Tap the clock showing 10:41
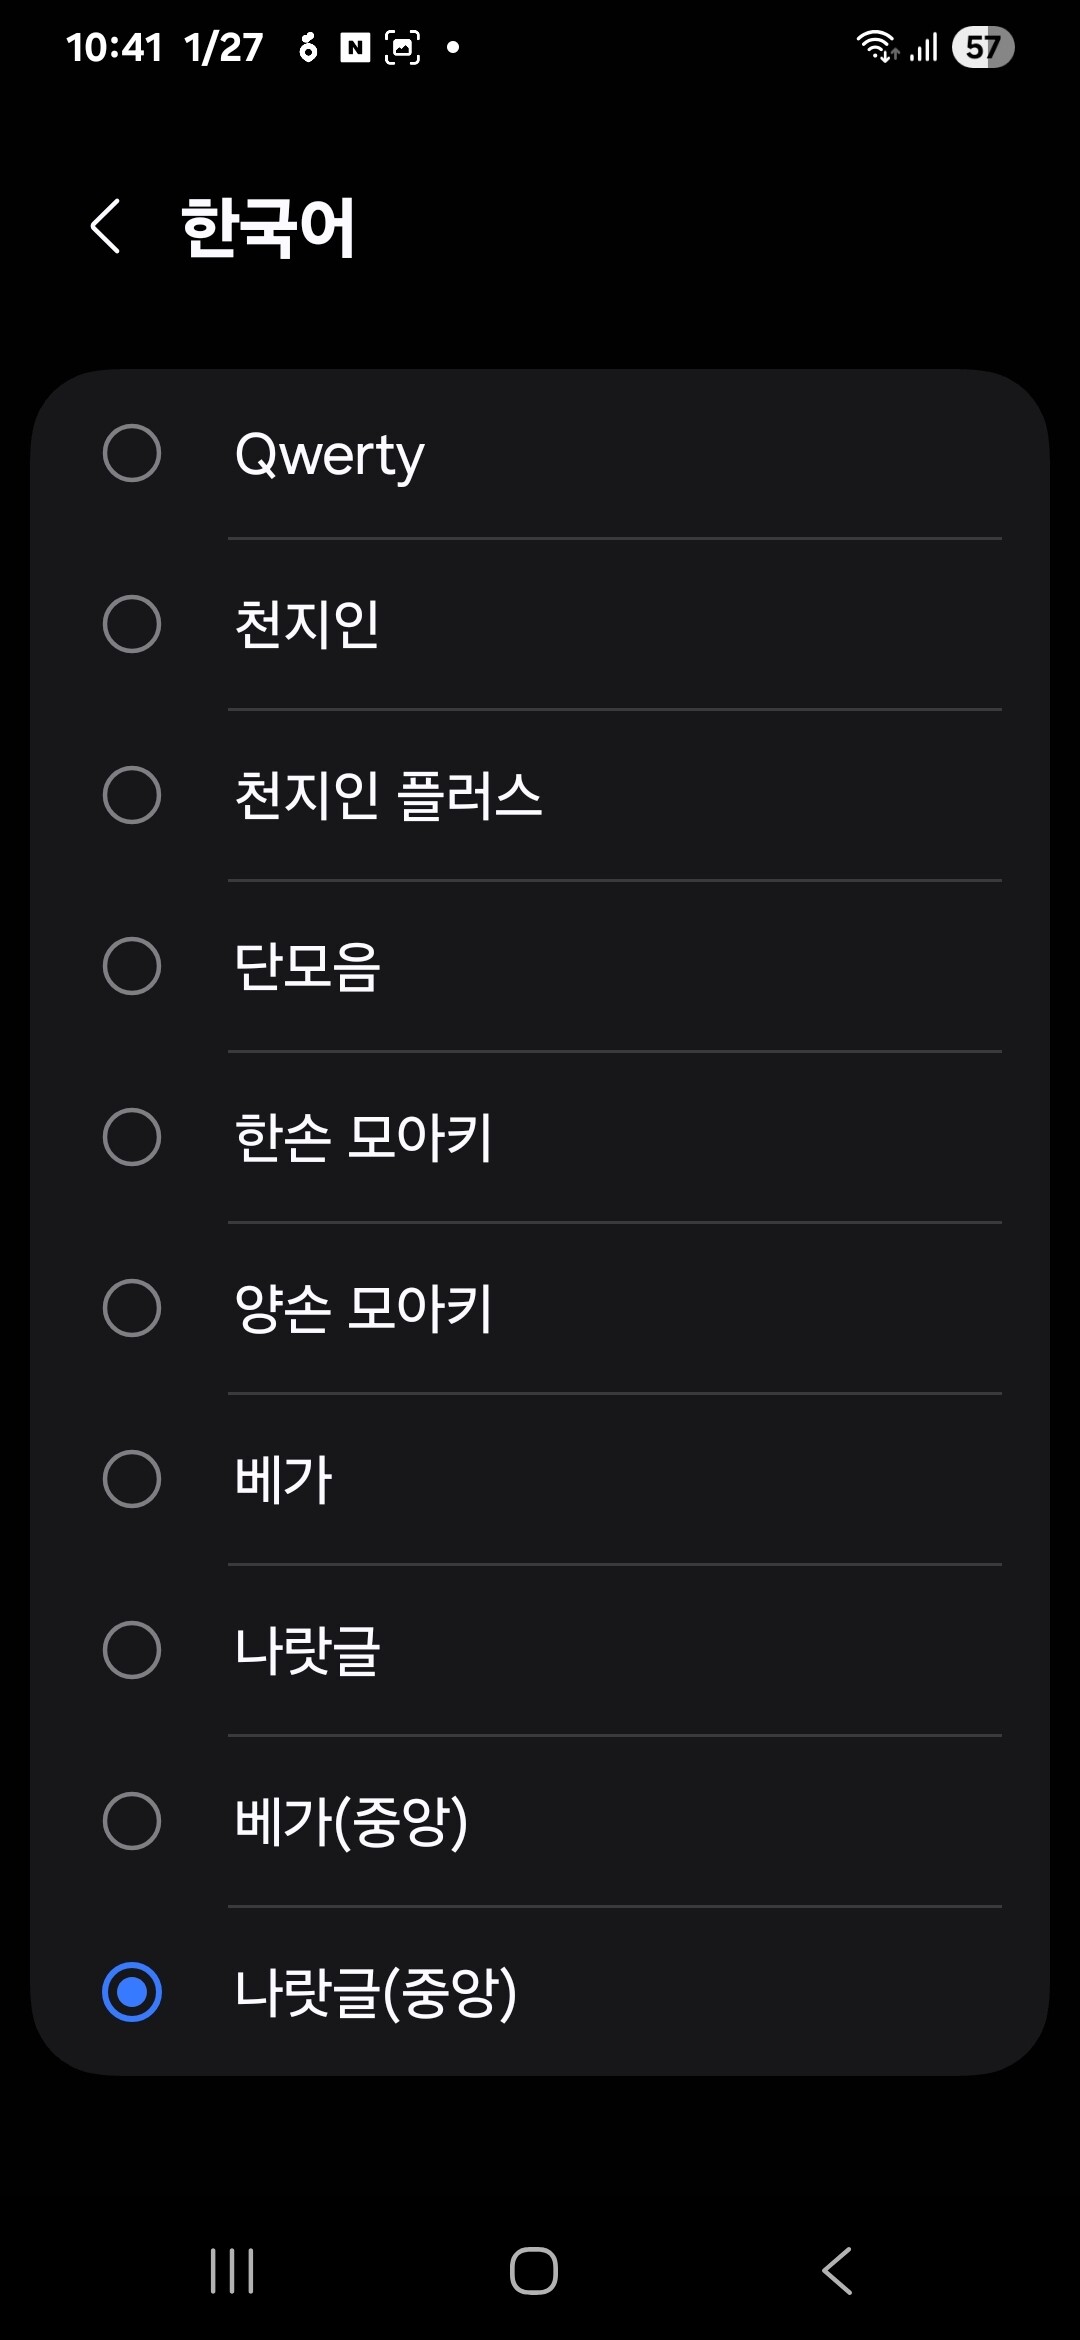Viewport: 1080px width, 2340px height. click(114, 47)
